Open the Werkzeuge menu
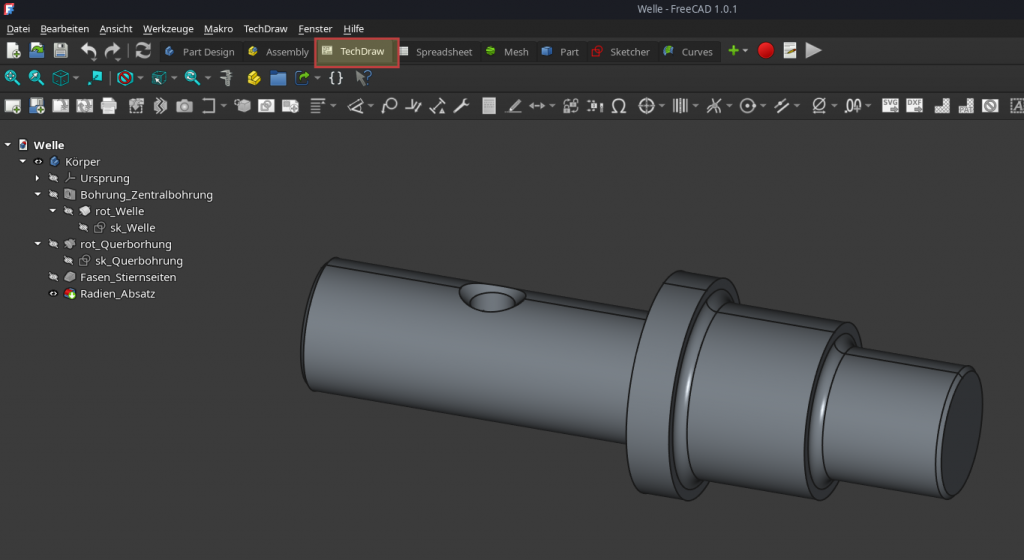1024x560 pixels. pyautogui.click(x=168, y=29)
